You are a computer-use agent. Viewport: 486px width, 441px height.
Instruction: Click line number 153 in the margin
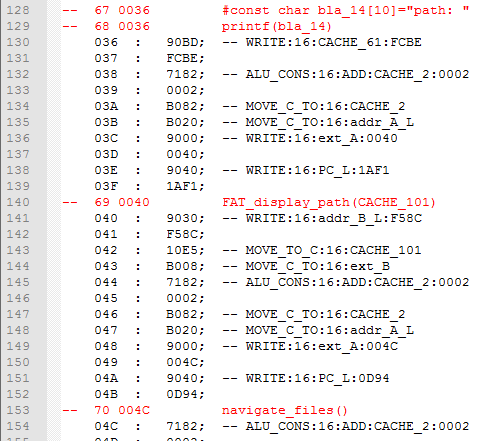pos(18,410)
